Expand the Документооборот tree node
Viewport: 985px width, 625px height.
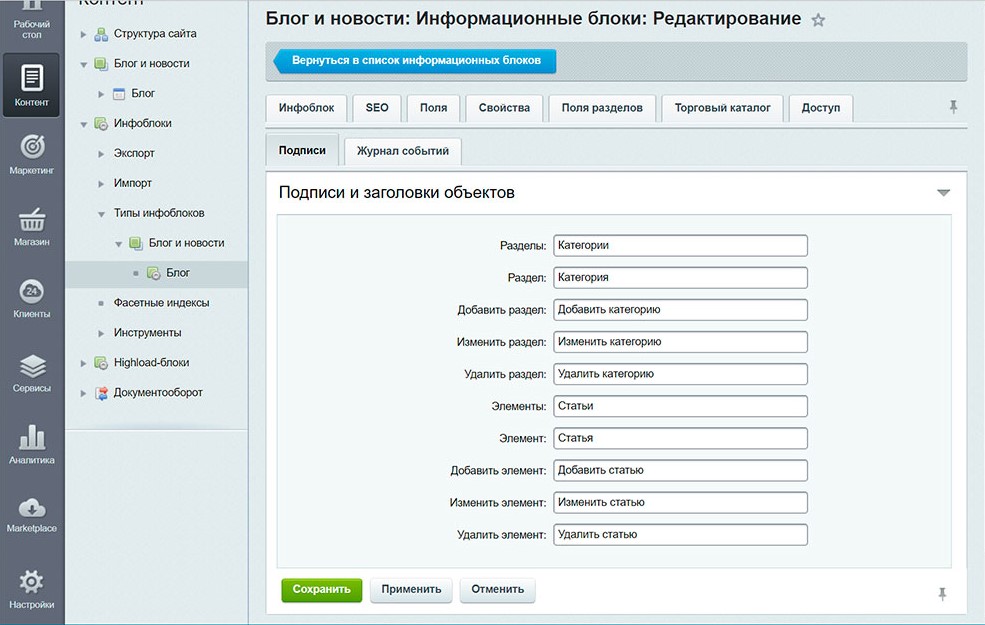pyautogui.click(x=83, y=393)
